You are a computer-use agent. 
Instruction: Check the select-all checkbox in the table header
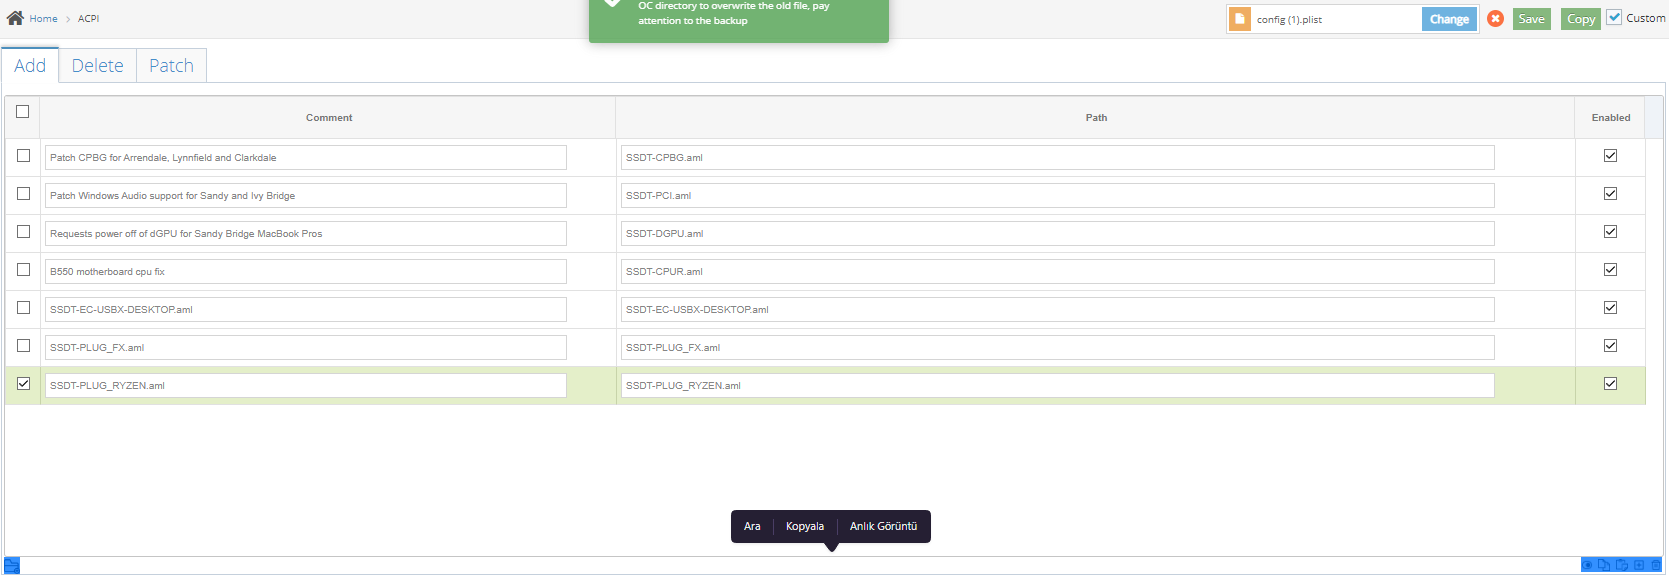tap(23, 112)
